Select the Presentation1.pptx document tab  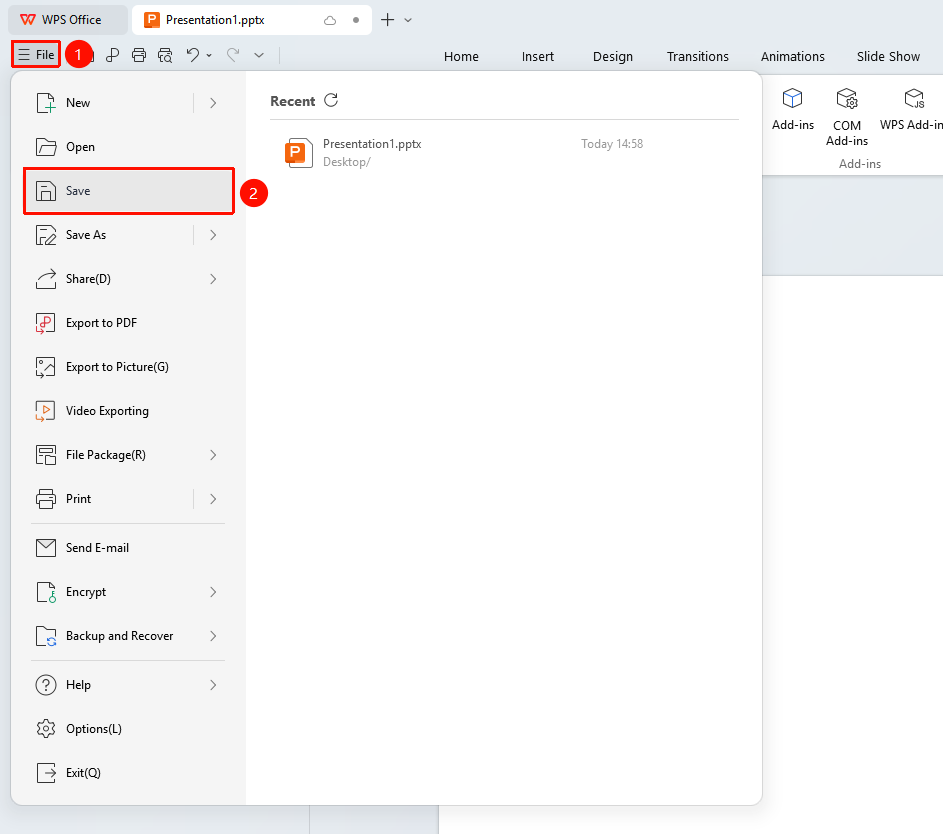point(251,20)
